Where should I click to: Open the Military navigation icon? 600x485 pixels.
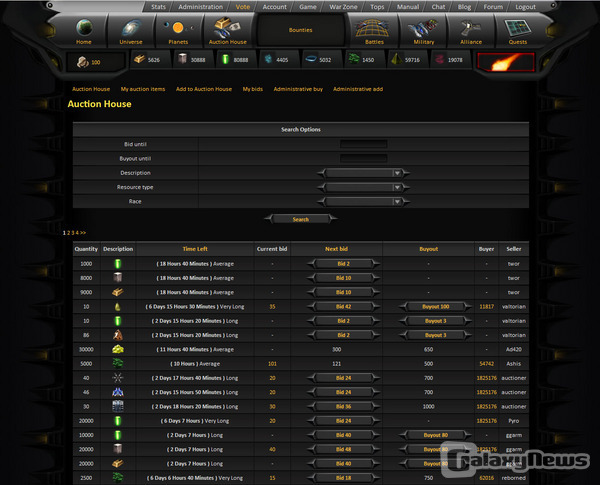click(423, 30)
